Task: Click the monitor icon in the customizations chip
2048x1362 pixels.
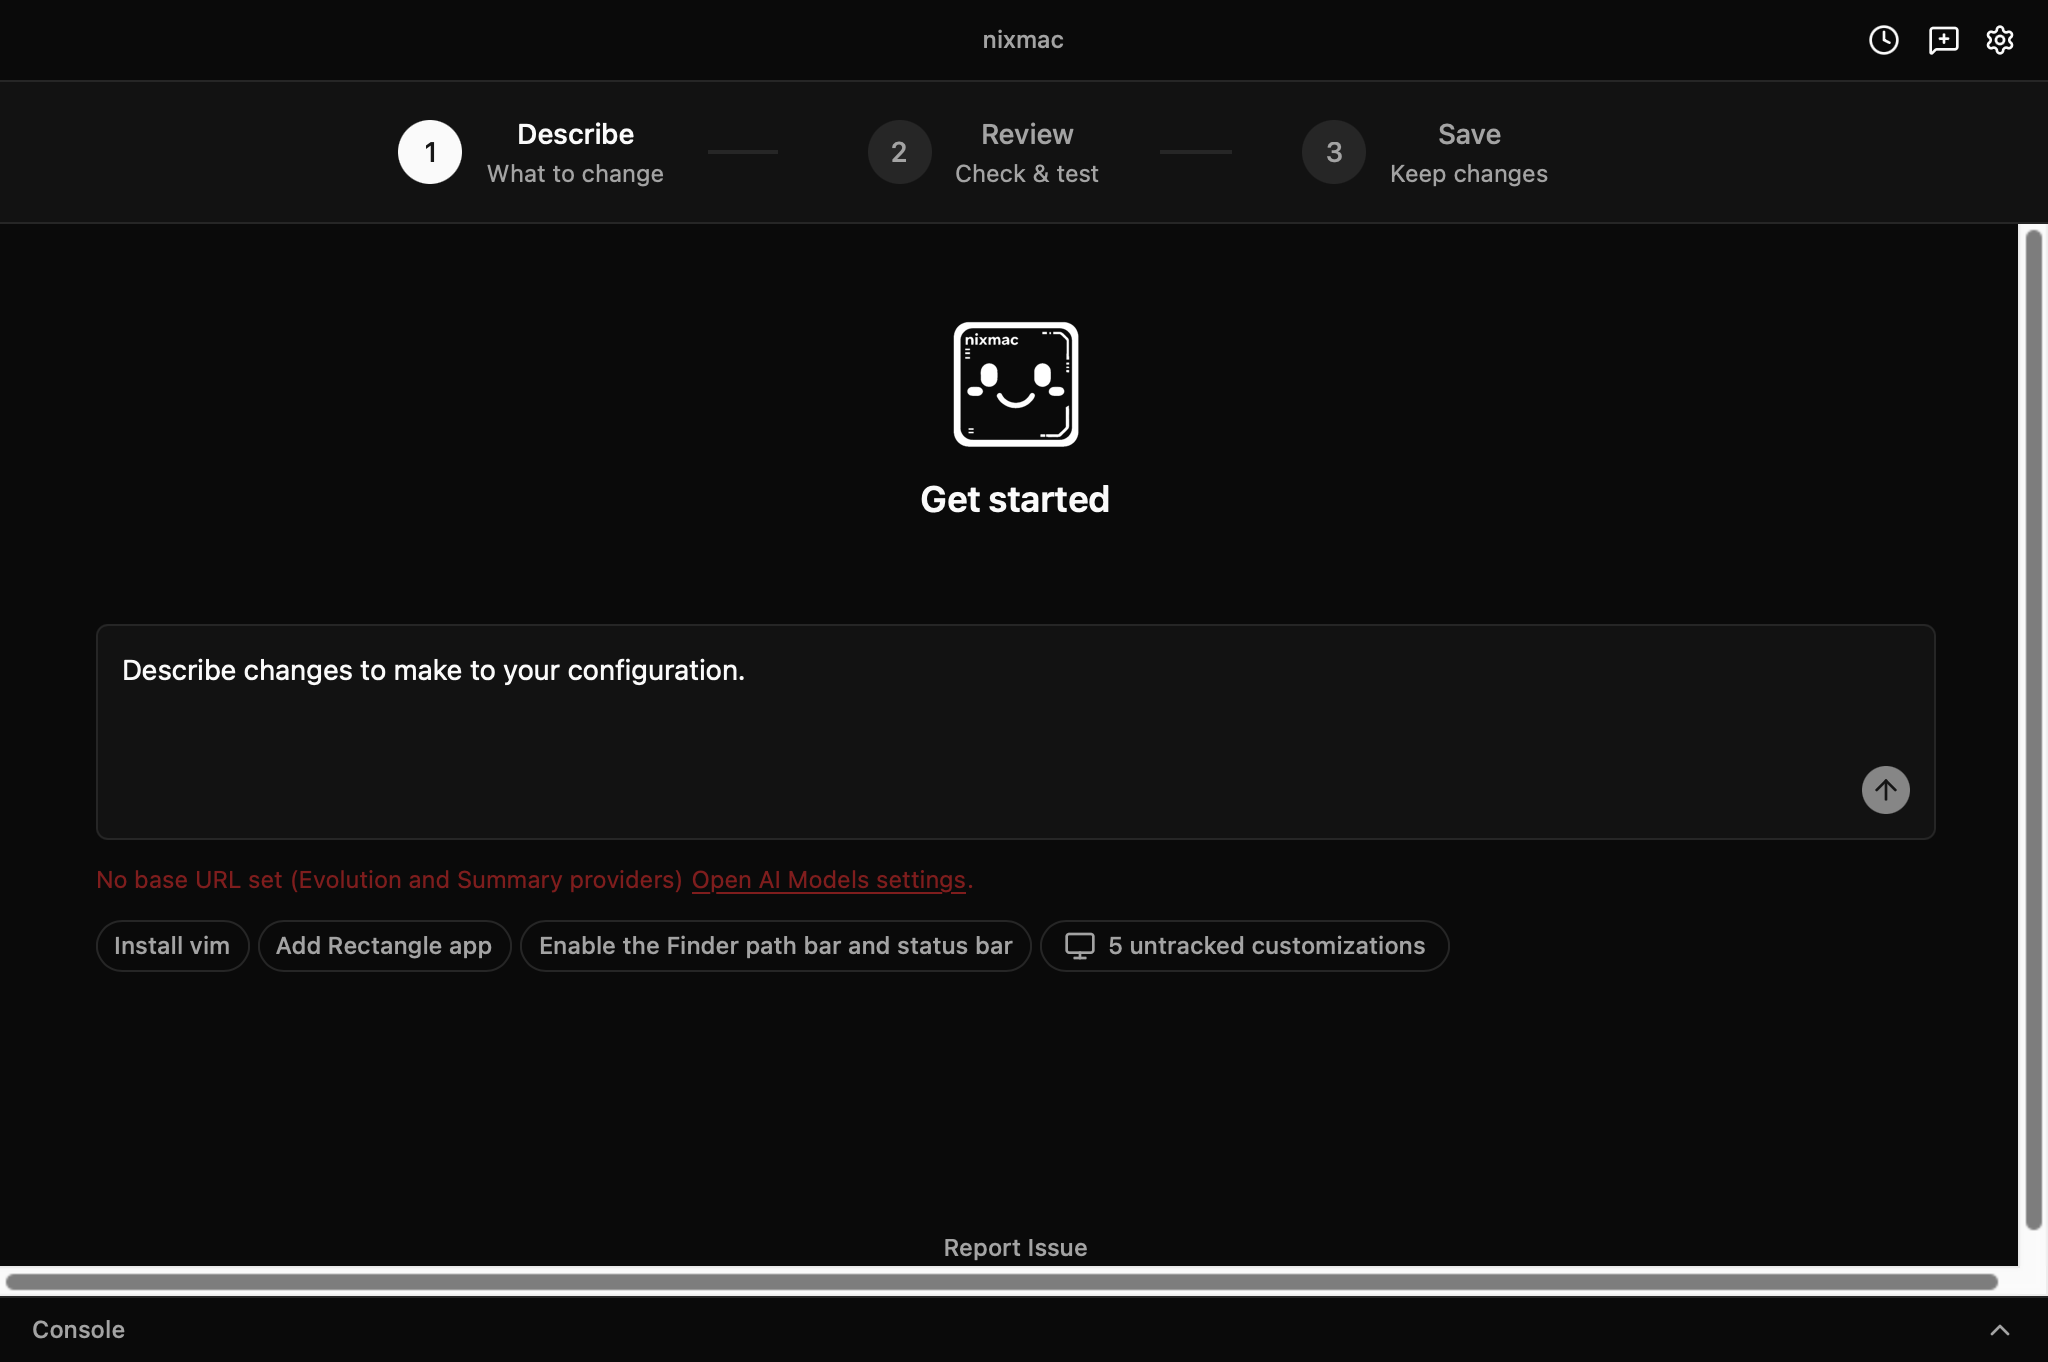Action: [x=1079, y=946]
